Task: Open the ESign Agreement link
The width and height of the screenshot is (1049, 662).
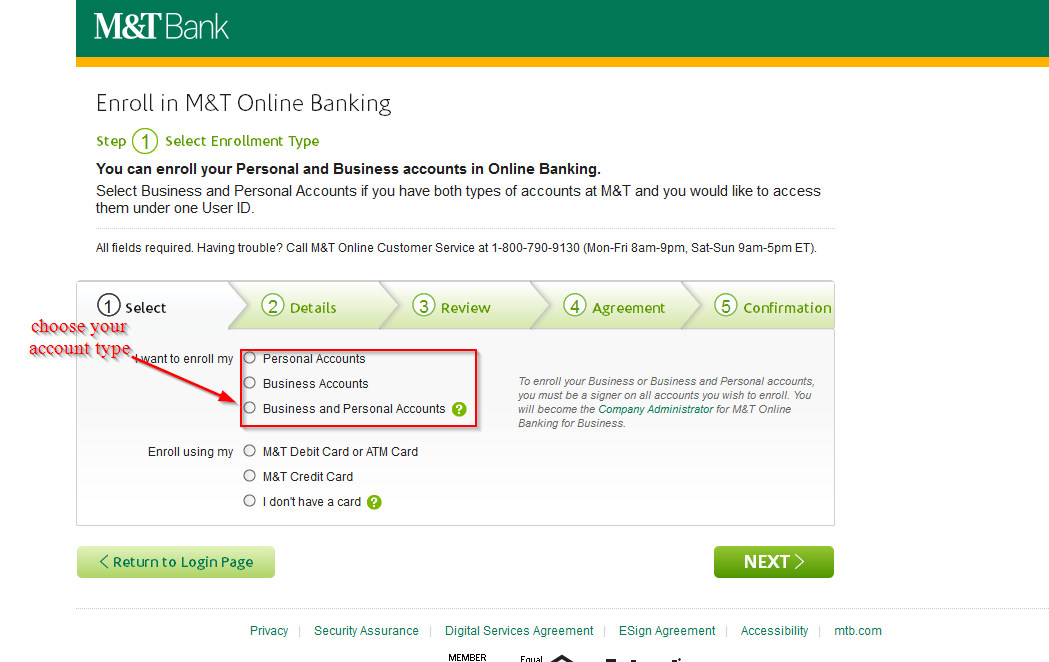Action: click(667, 631)
